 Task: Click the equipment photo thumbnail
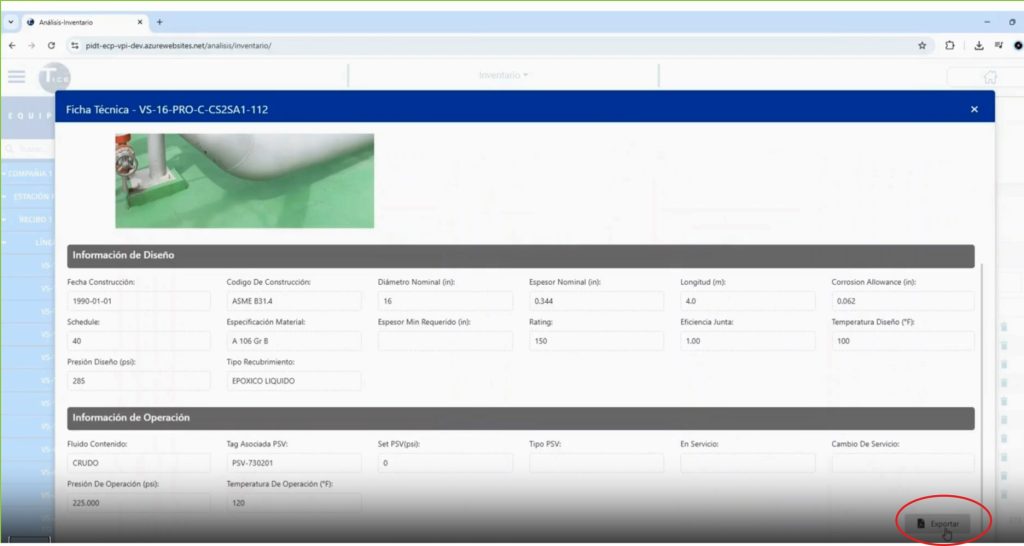[x=244, y=181]
